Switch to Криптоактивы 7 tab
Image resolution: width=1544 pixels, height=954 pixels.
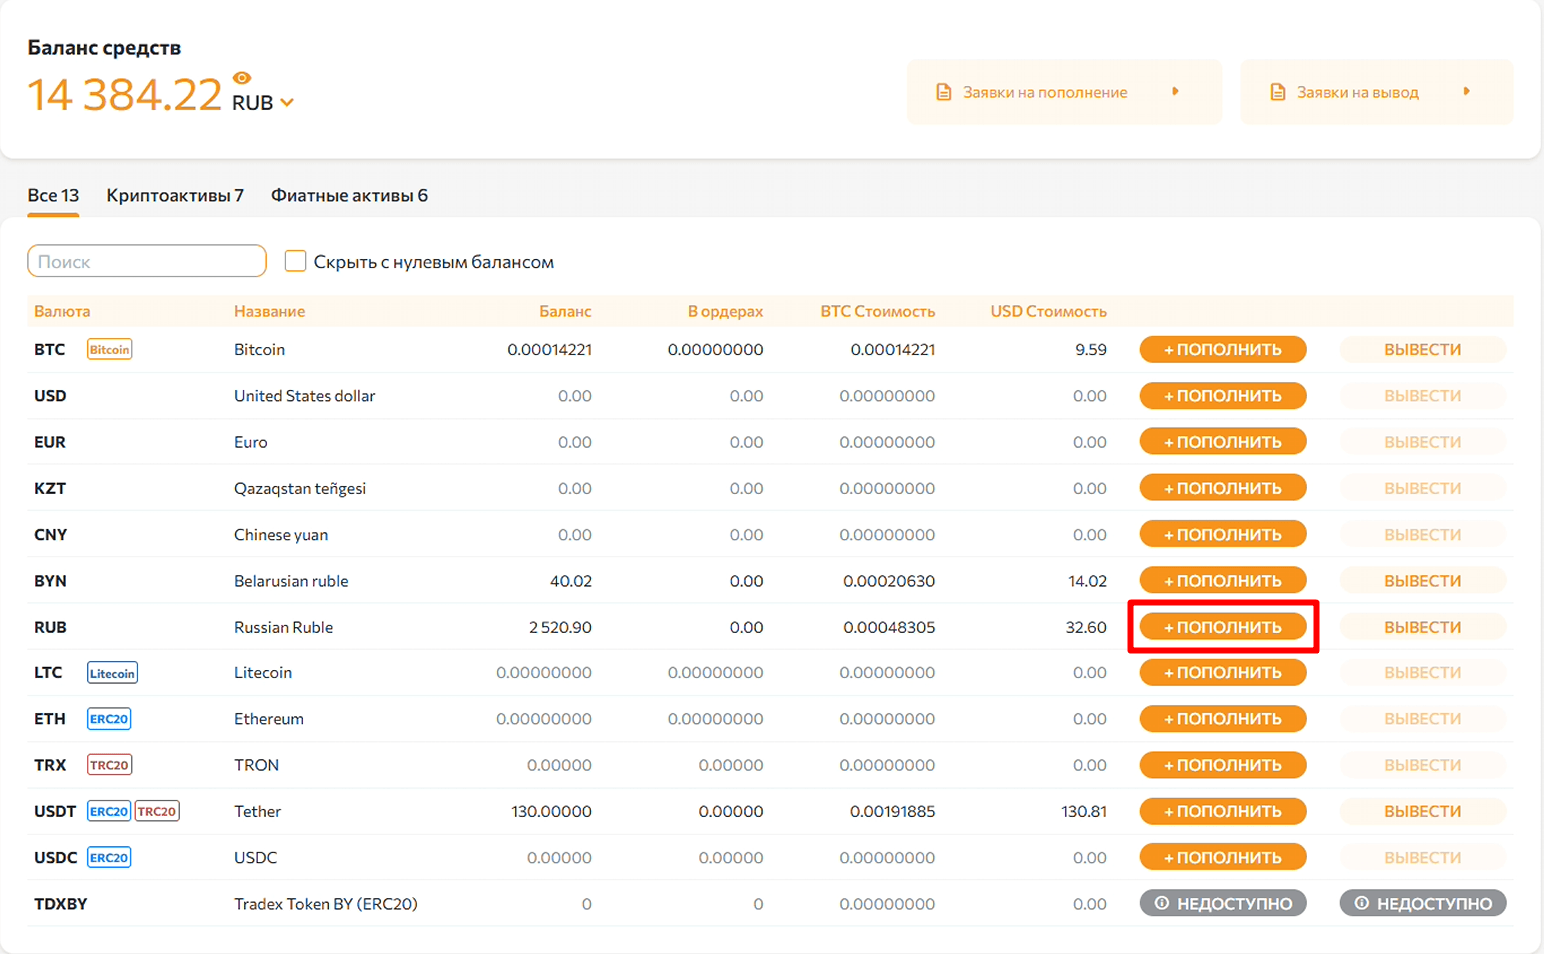pos(175,195)
